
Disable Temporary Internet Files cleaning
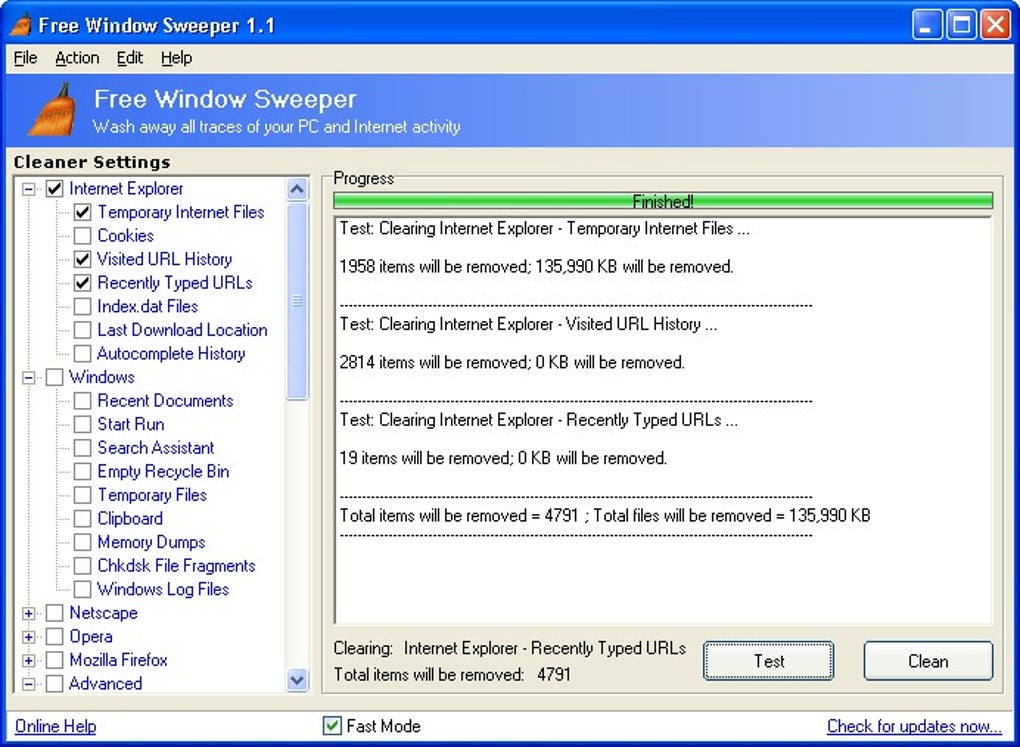tap(82, 212)
